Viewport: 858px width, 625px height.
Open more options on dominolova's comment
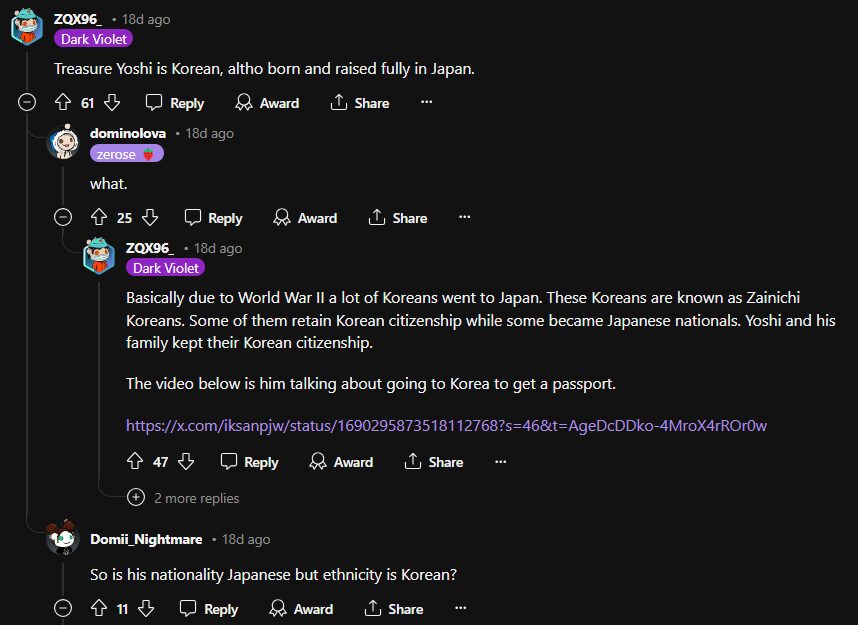point(464,217)
